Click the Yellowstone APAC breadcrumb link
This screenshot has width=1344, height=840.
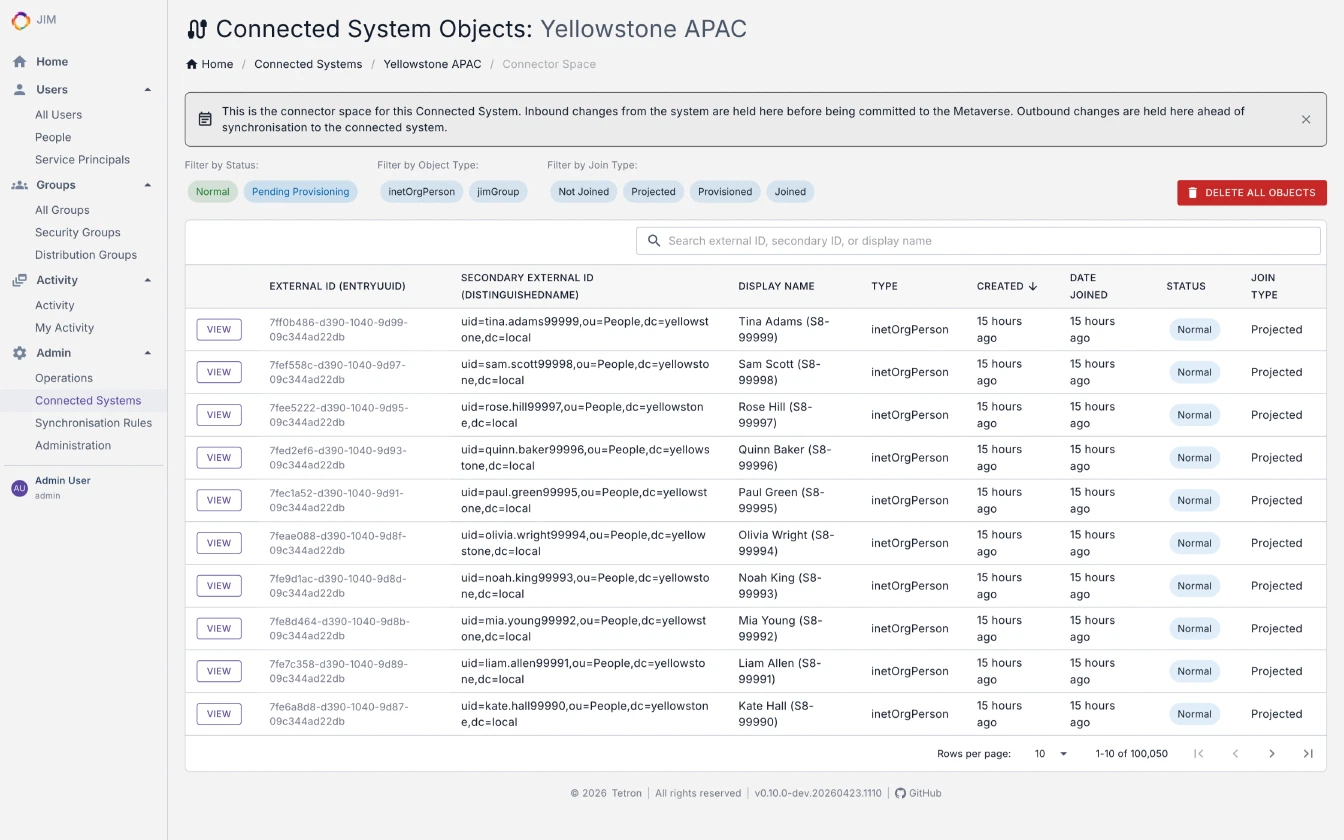432,63
